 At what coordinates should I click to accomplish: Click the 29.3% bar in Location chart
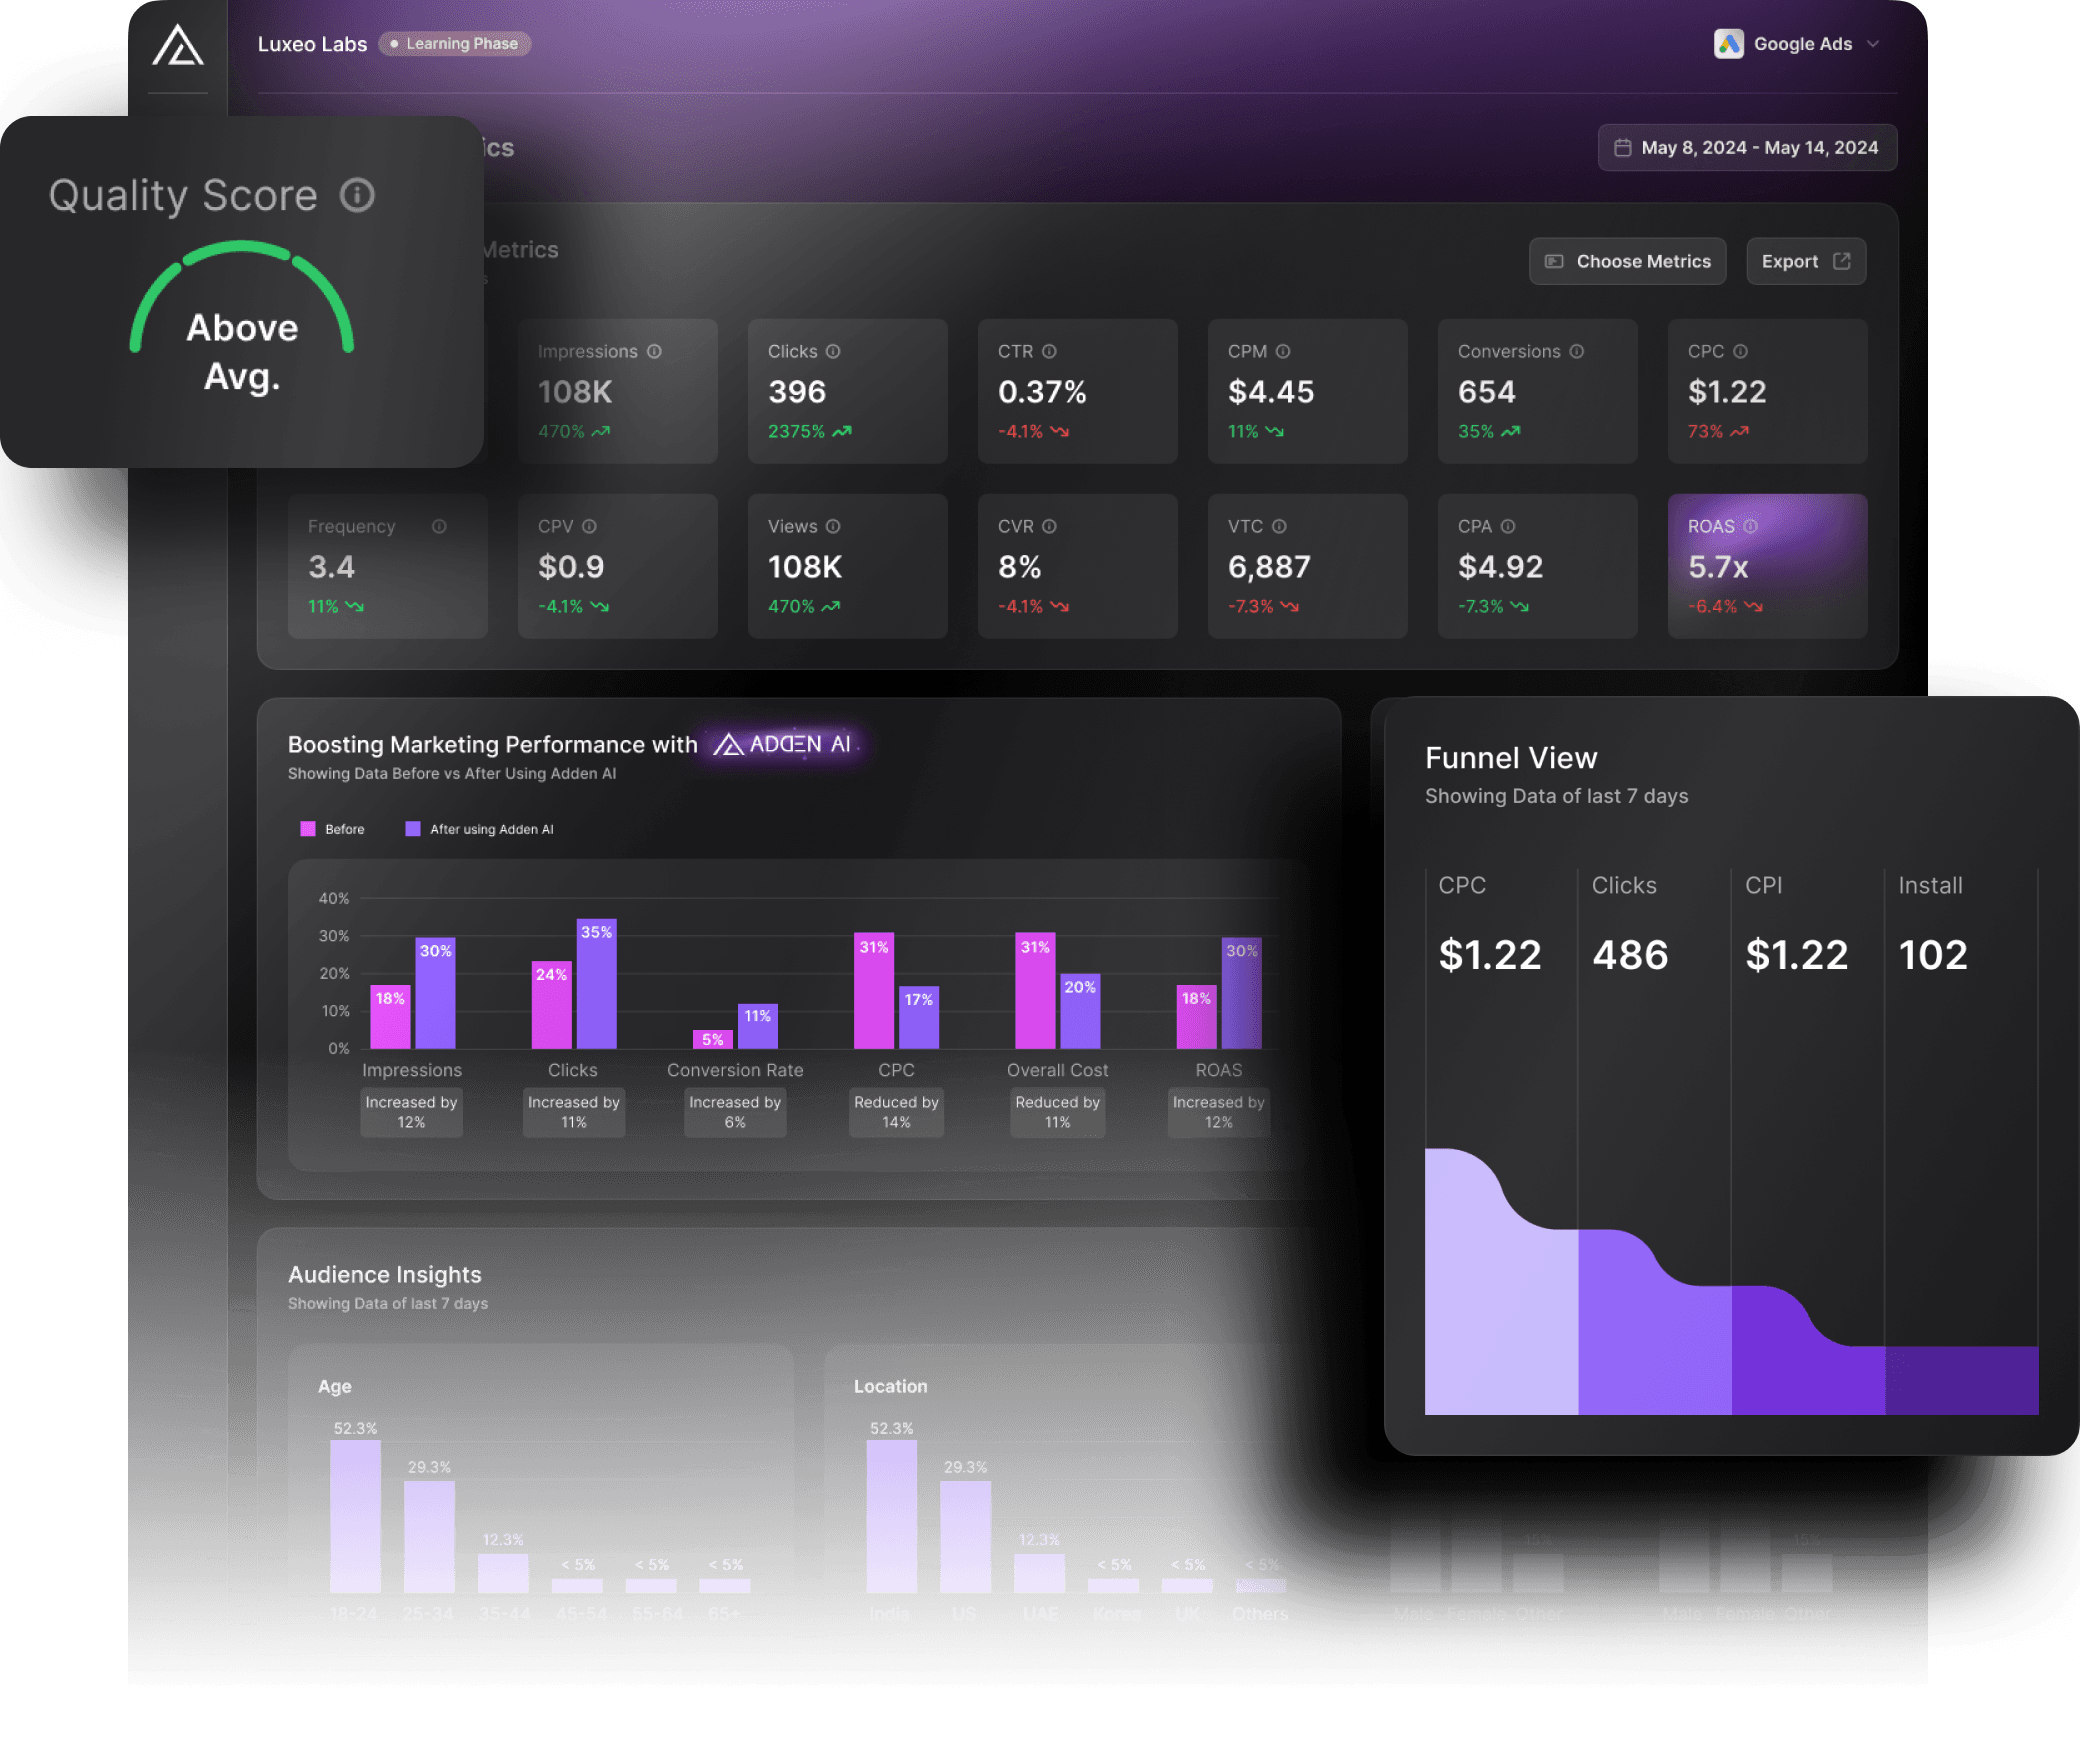[965, 1536]
